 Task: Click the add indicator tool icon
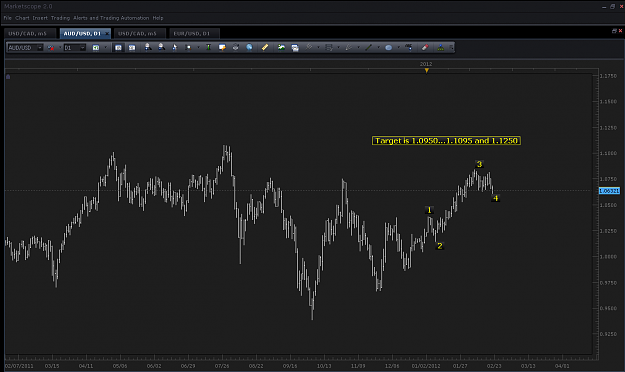pos(309,47)
